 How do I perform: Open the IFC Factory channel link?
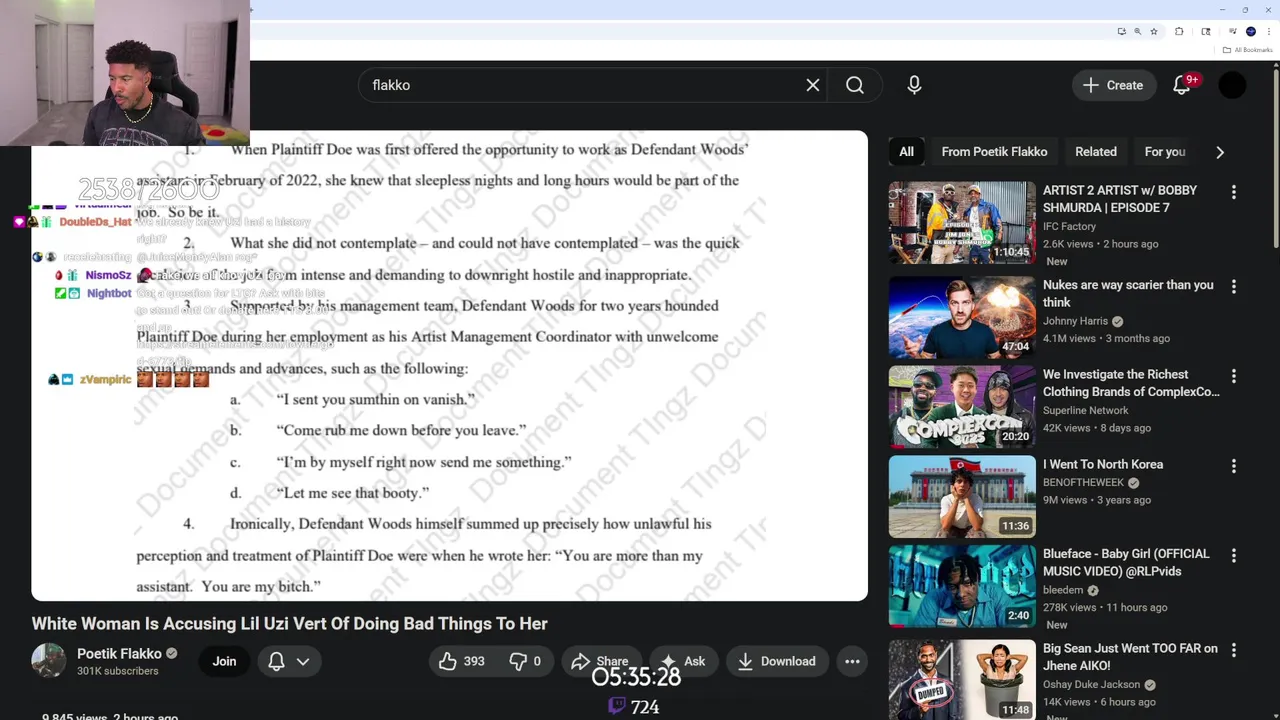coord(1069,226)
